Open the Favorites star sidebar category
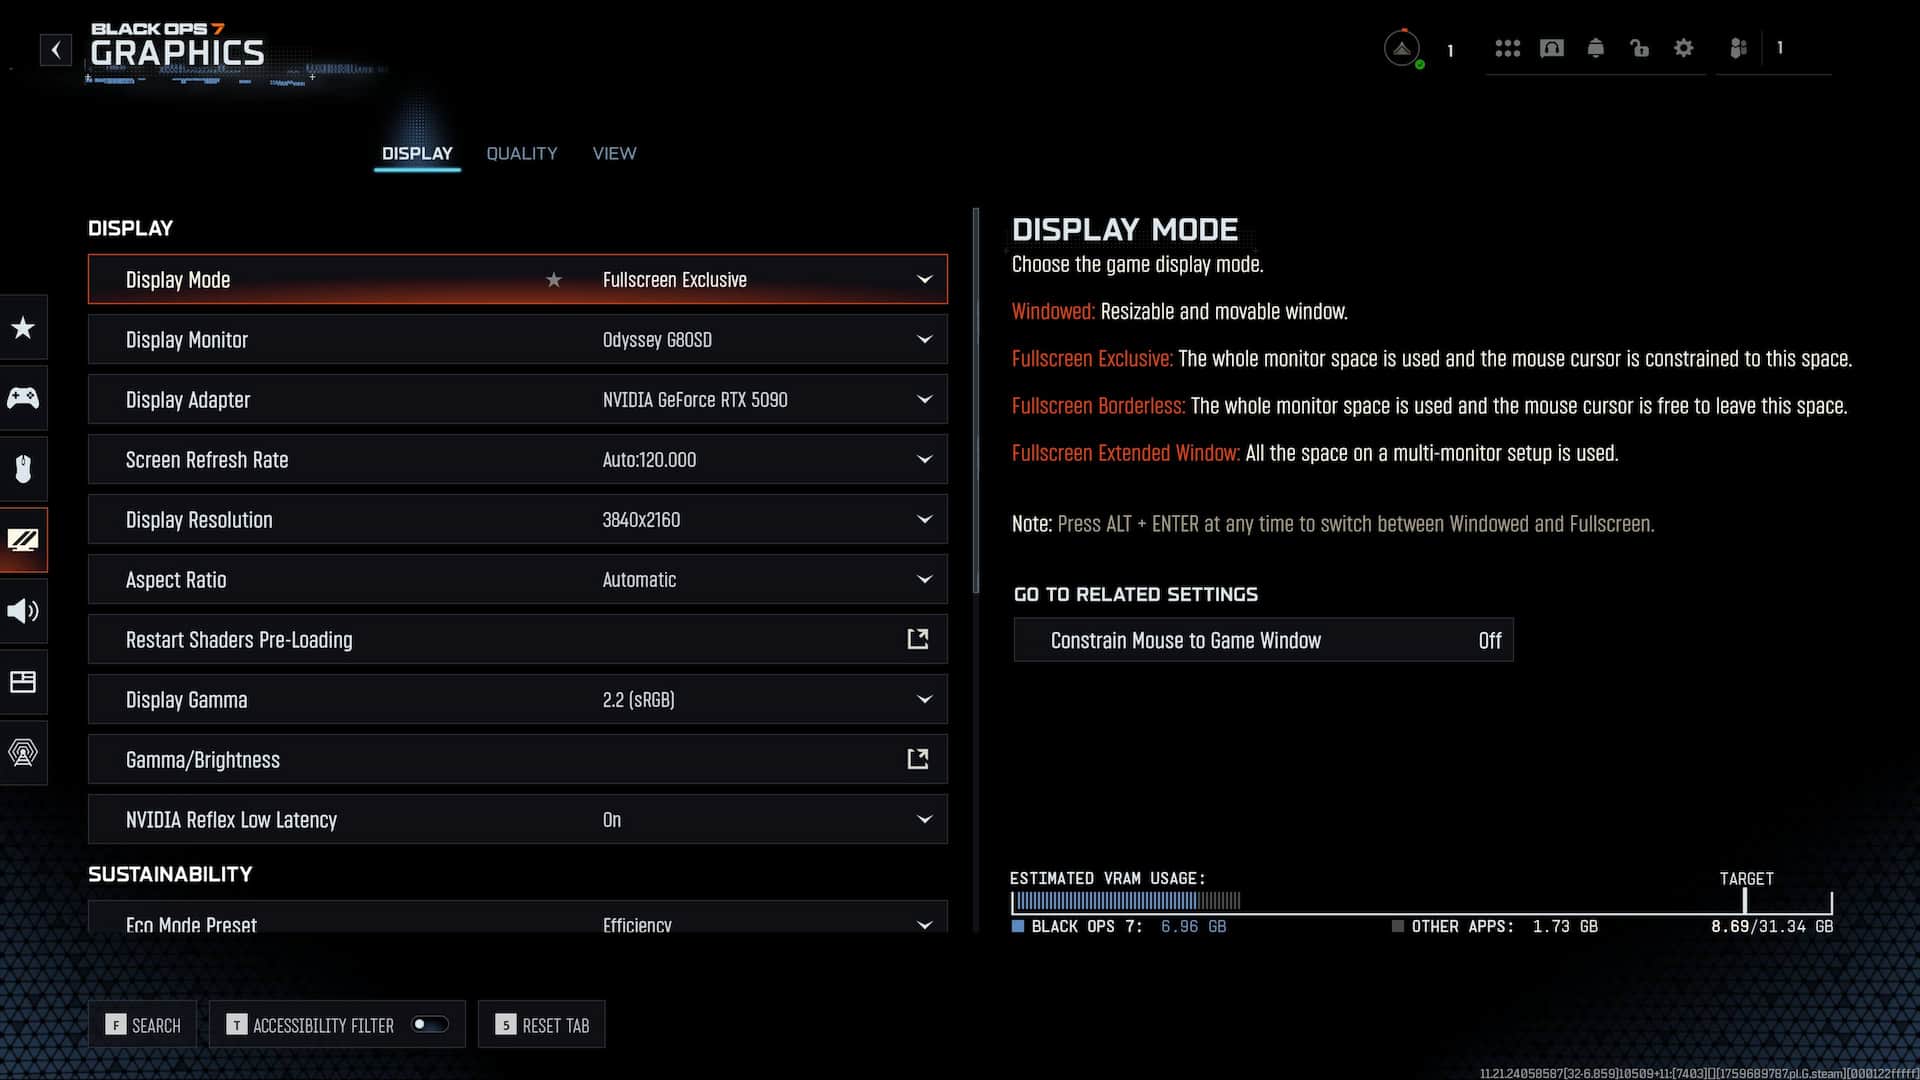This screenshot has height=1080, width=1920. (x=23, y=328)
